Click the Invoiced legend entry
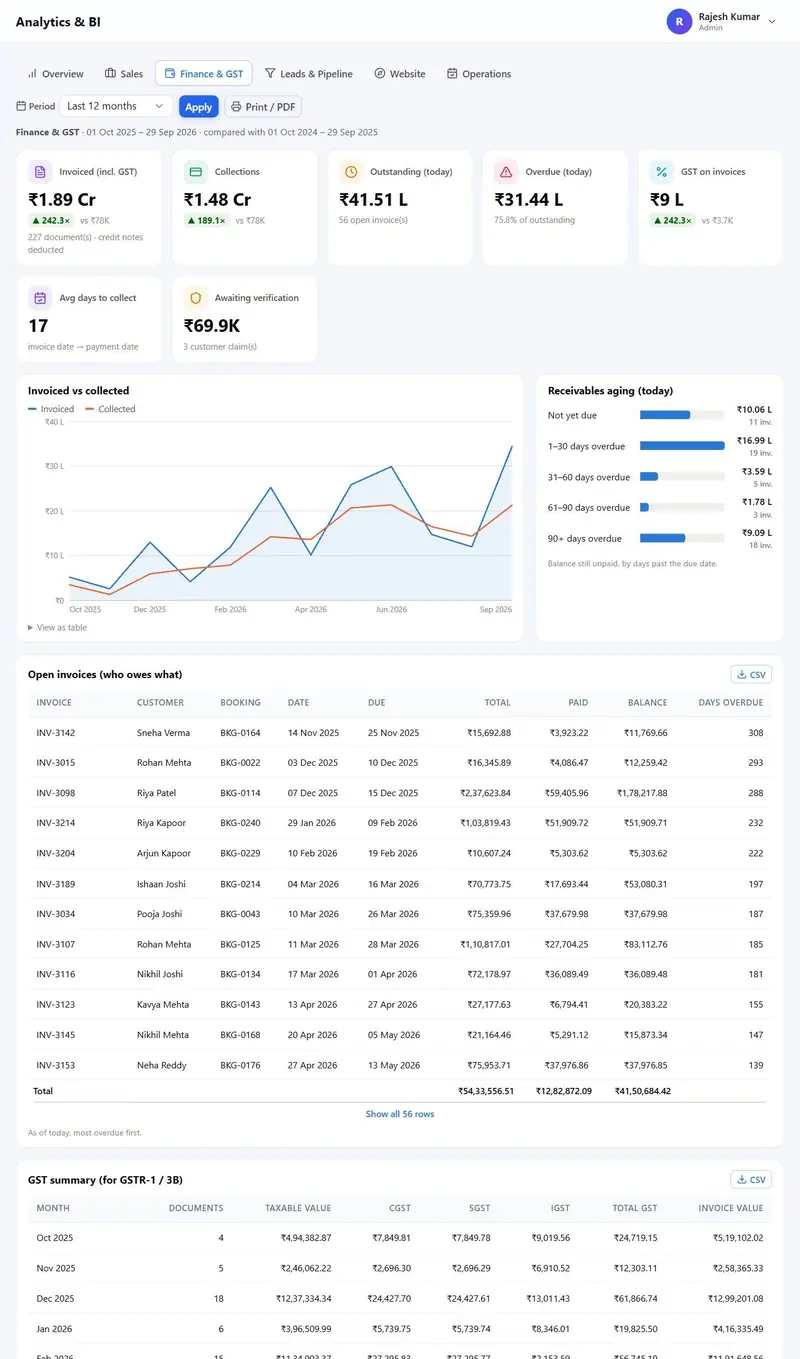800x1359 pixels. click(51, 409)
